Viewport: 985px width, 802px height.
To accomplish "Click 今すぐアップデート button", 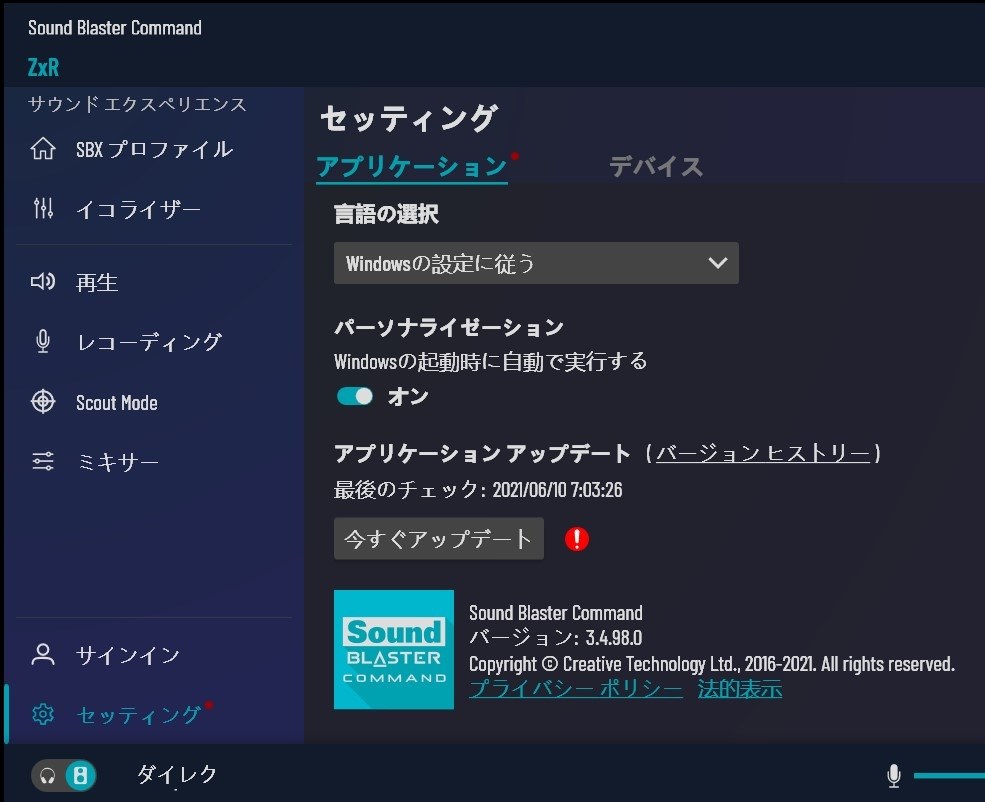I will pyautogui.click(x=438, y=538).
